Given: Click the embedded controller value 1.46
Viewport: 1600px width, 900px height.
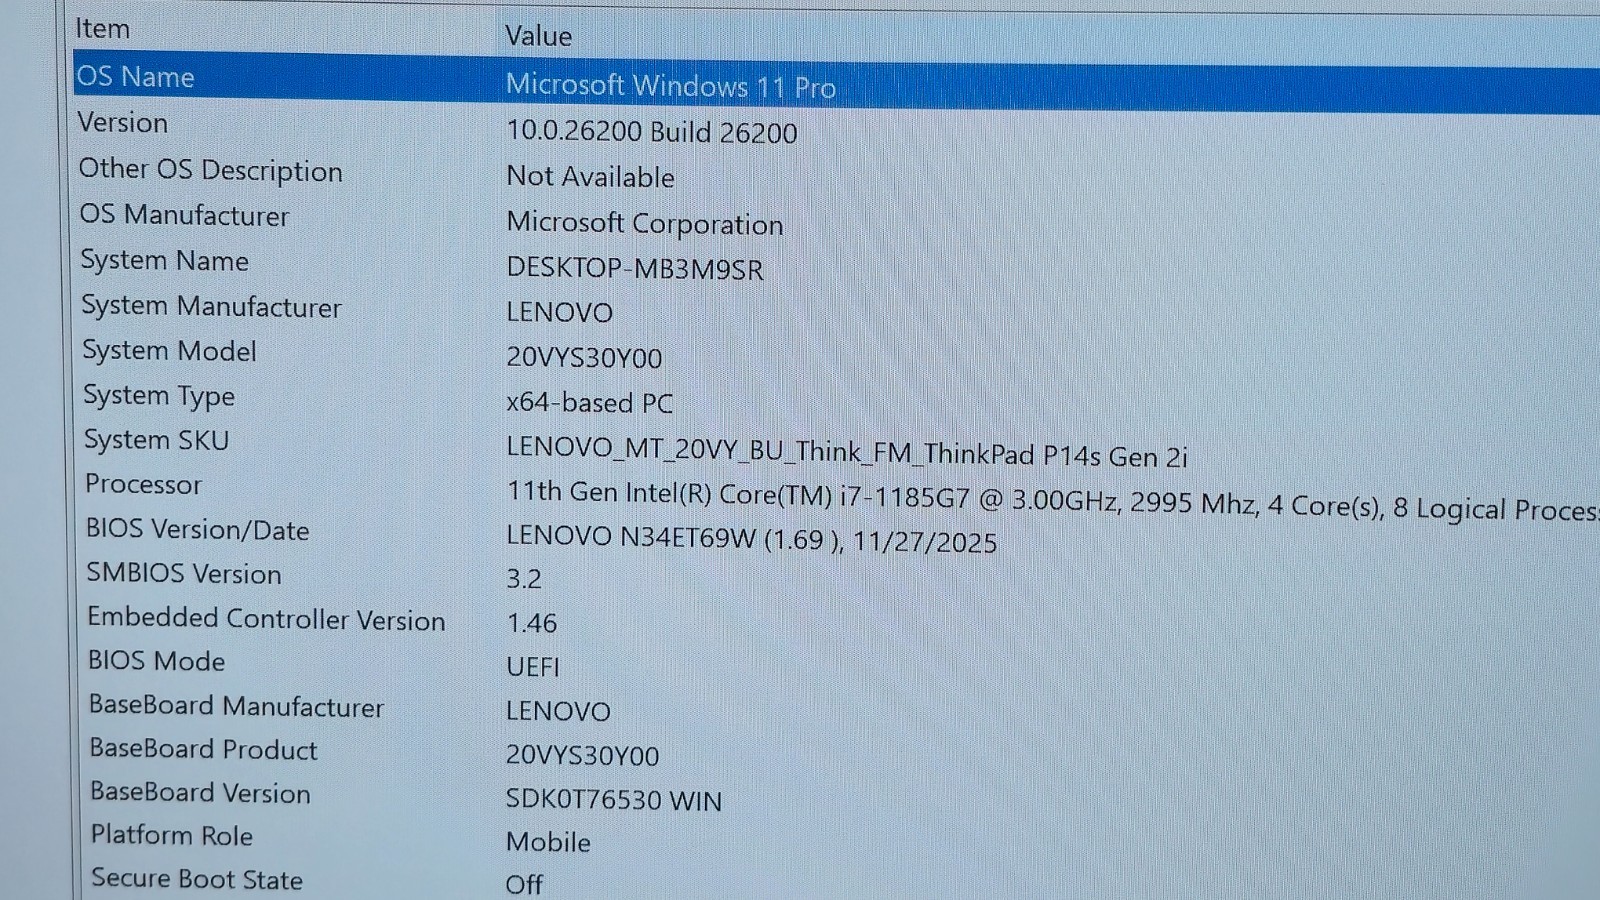Looking at the screenshot, I should click(x=532, y=623).
